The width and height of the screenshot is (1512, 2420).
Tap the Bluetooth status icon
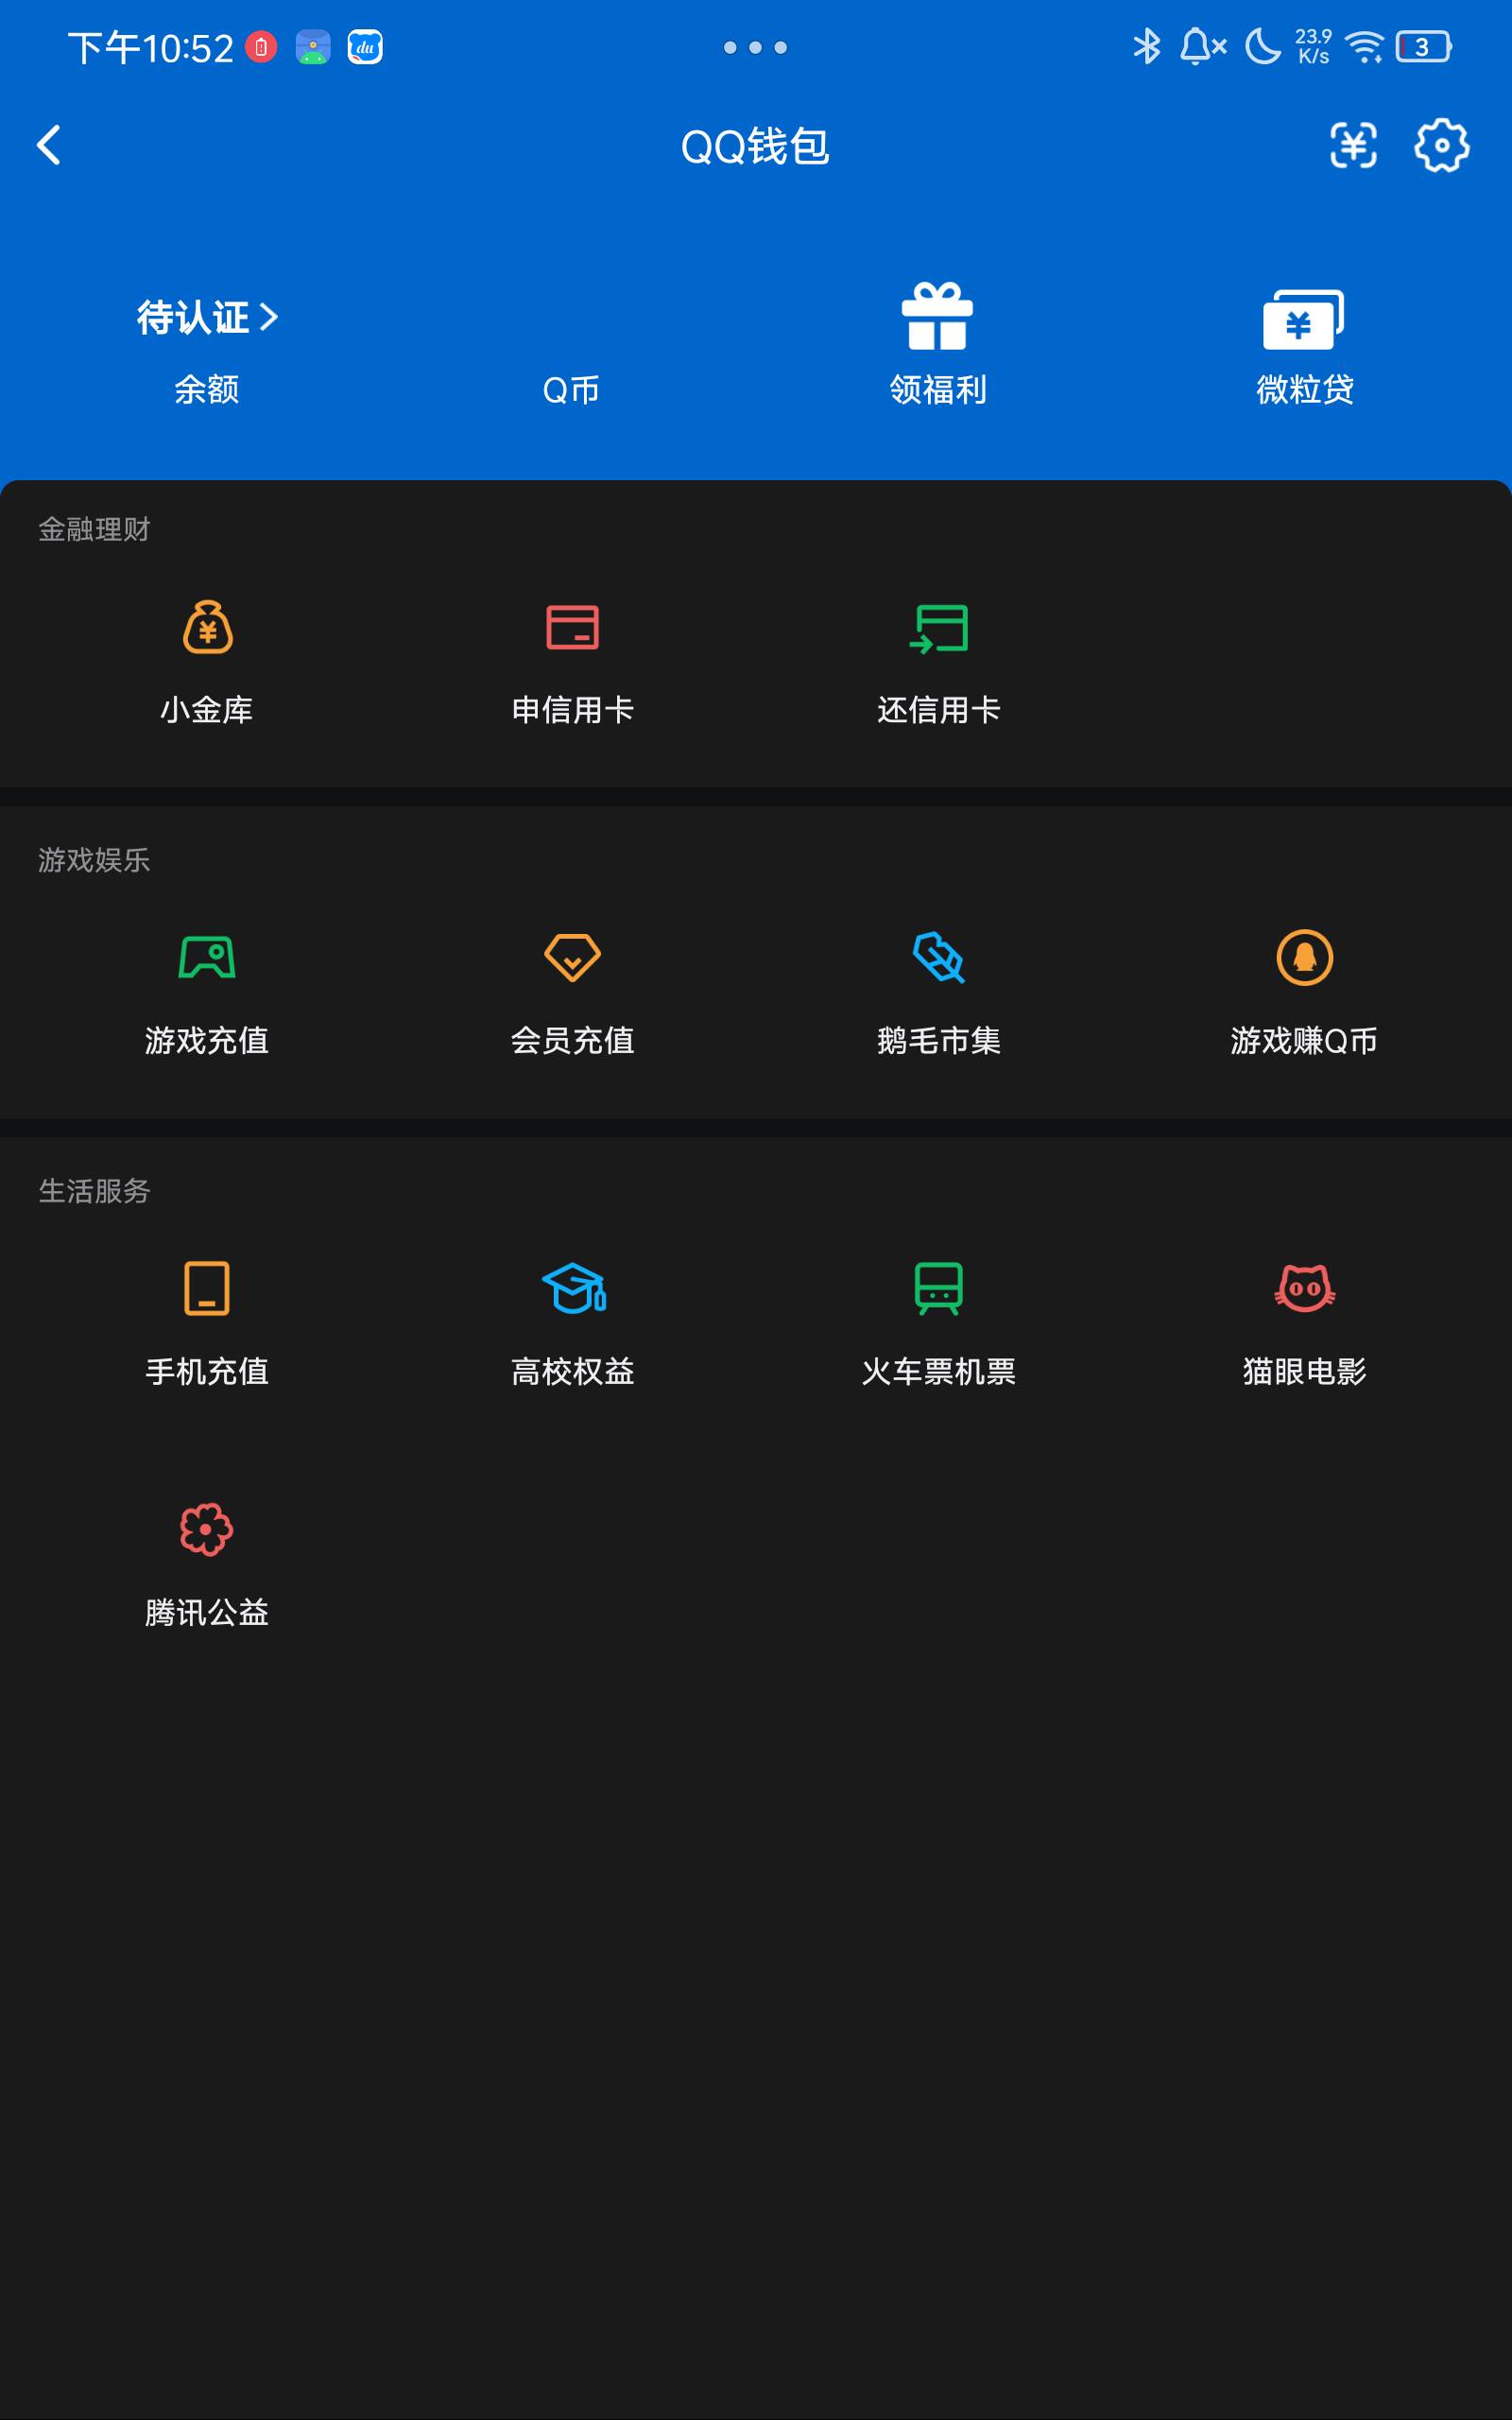[x=1147, y=46]
